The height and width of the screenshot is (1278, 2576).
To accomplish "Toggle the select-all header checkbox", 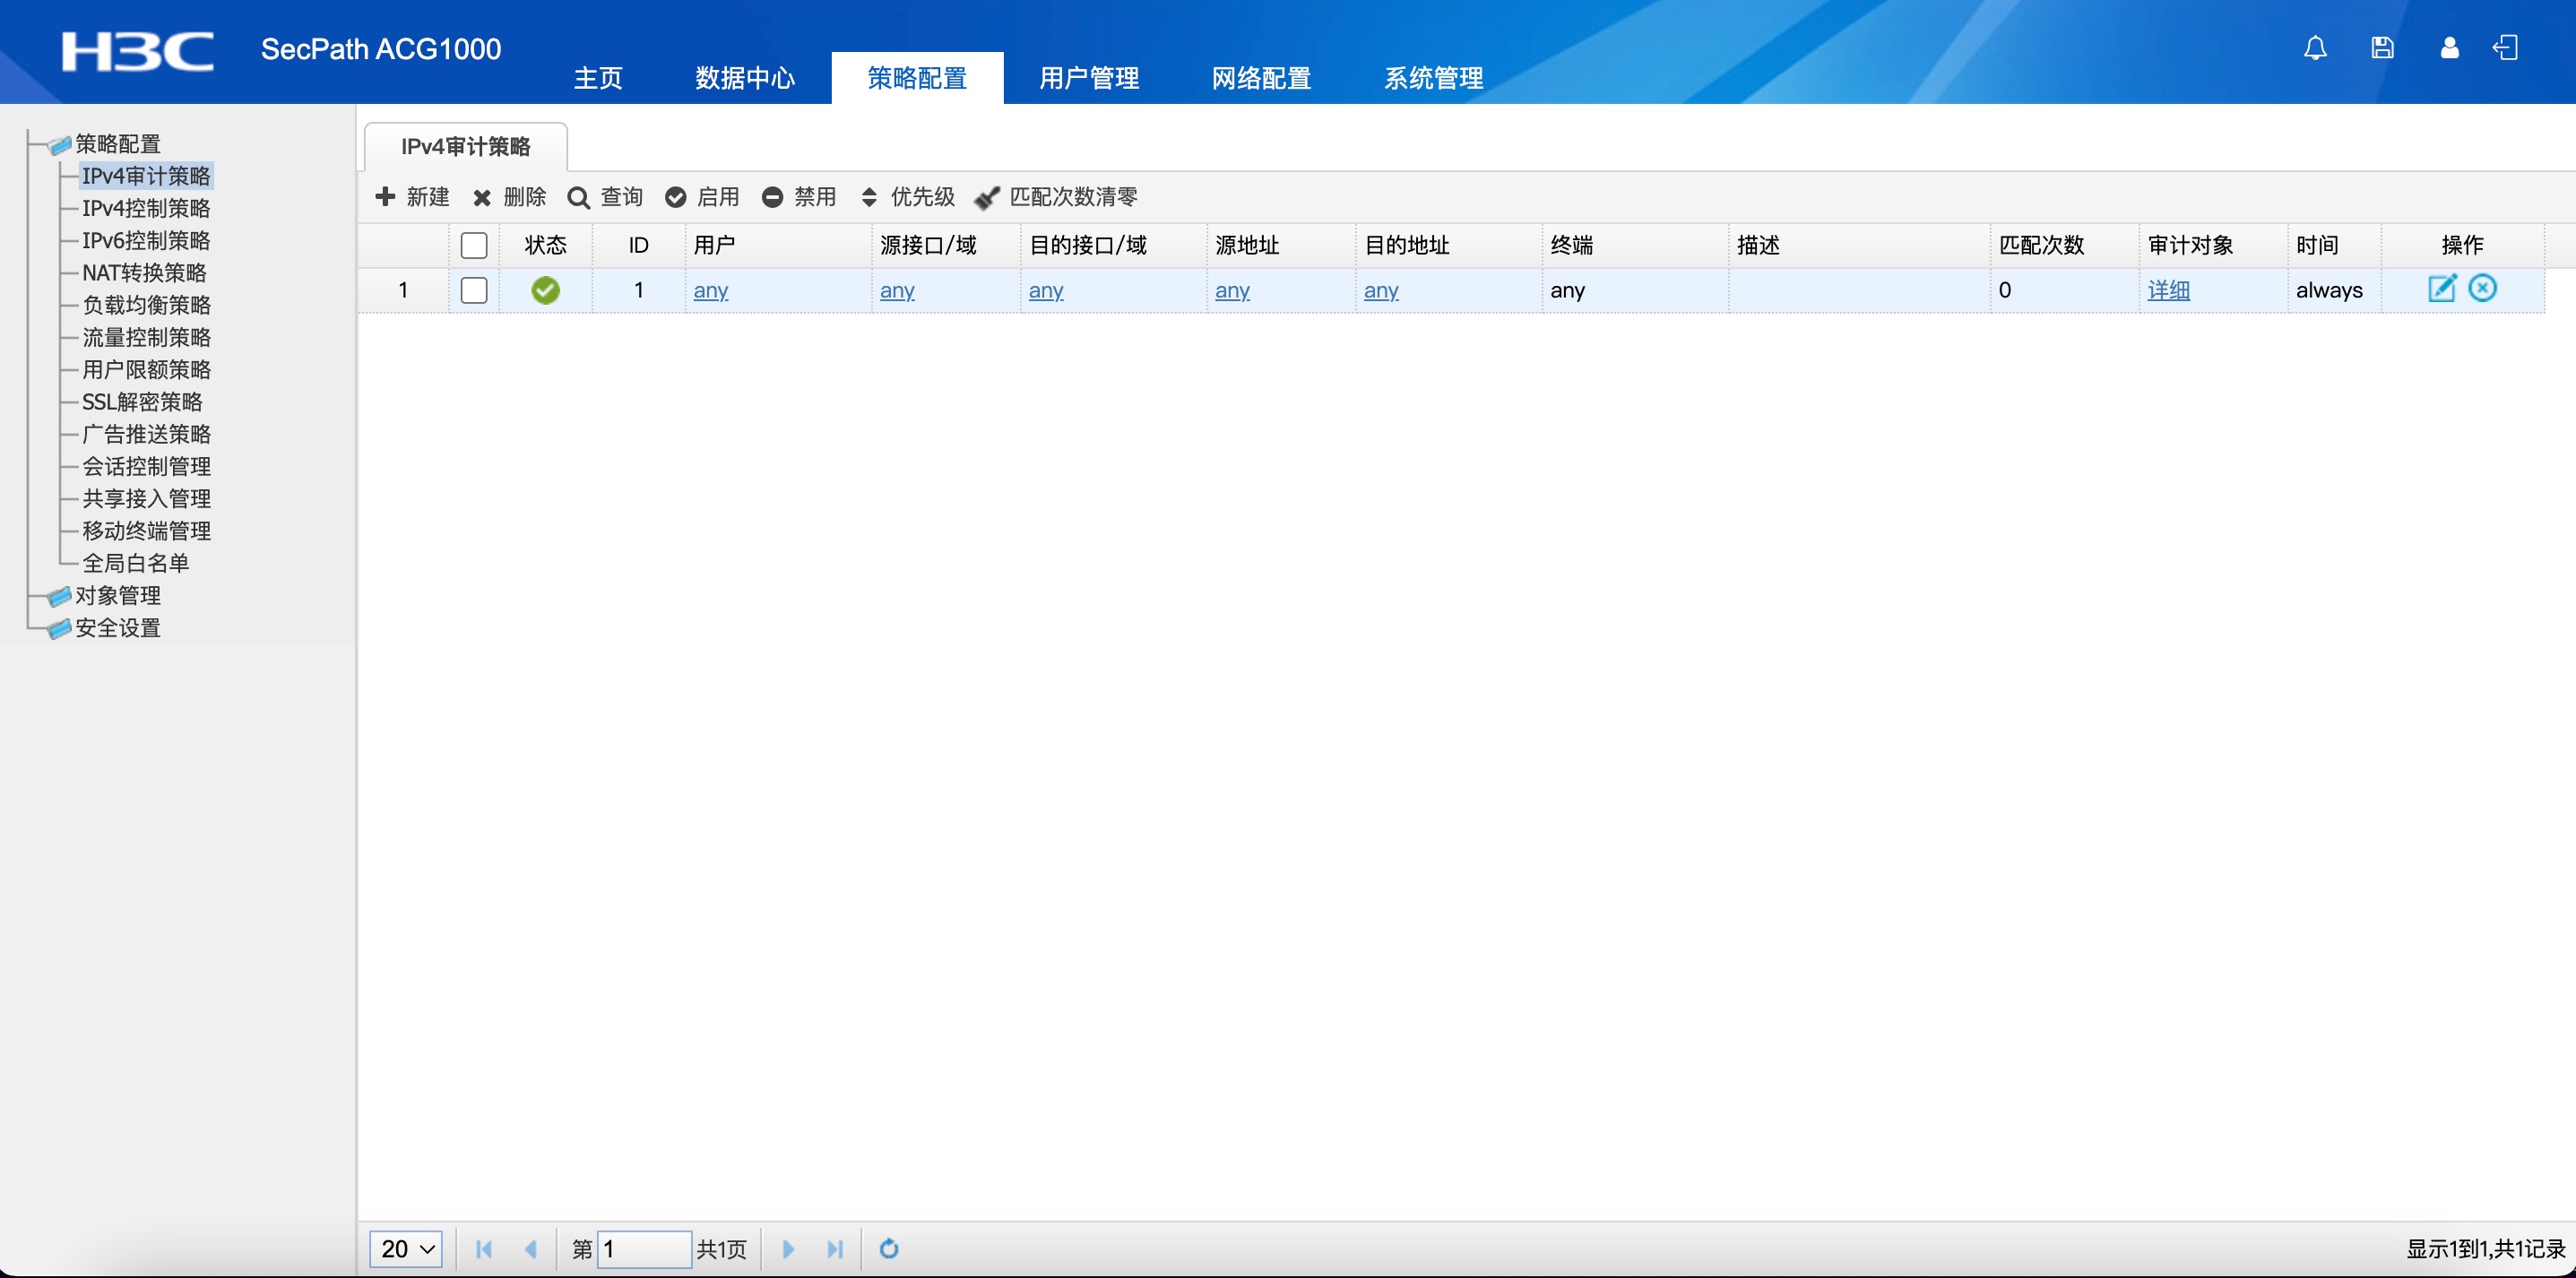I will coord(473,245).
